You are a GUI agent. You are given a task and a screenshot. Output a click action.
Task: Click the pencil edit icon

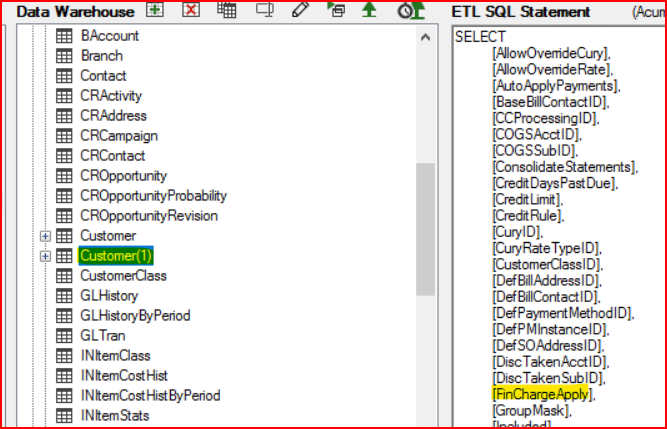point(300,10)
